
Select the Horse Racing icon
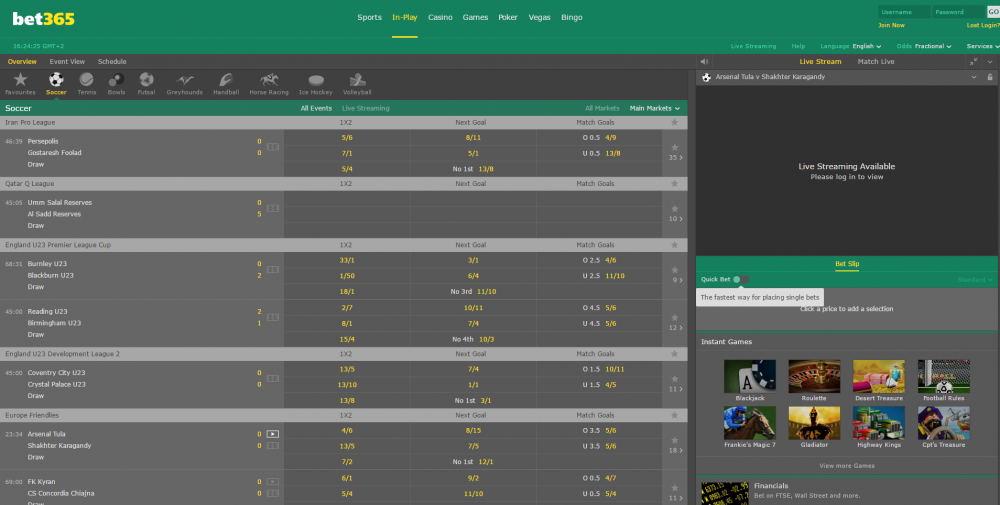(x=269, y=80)
